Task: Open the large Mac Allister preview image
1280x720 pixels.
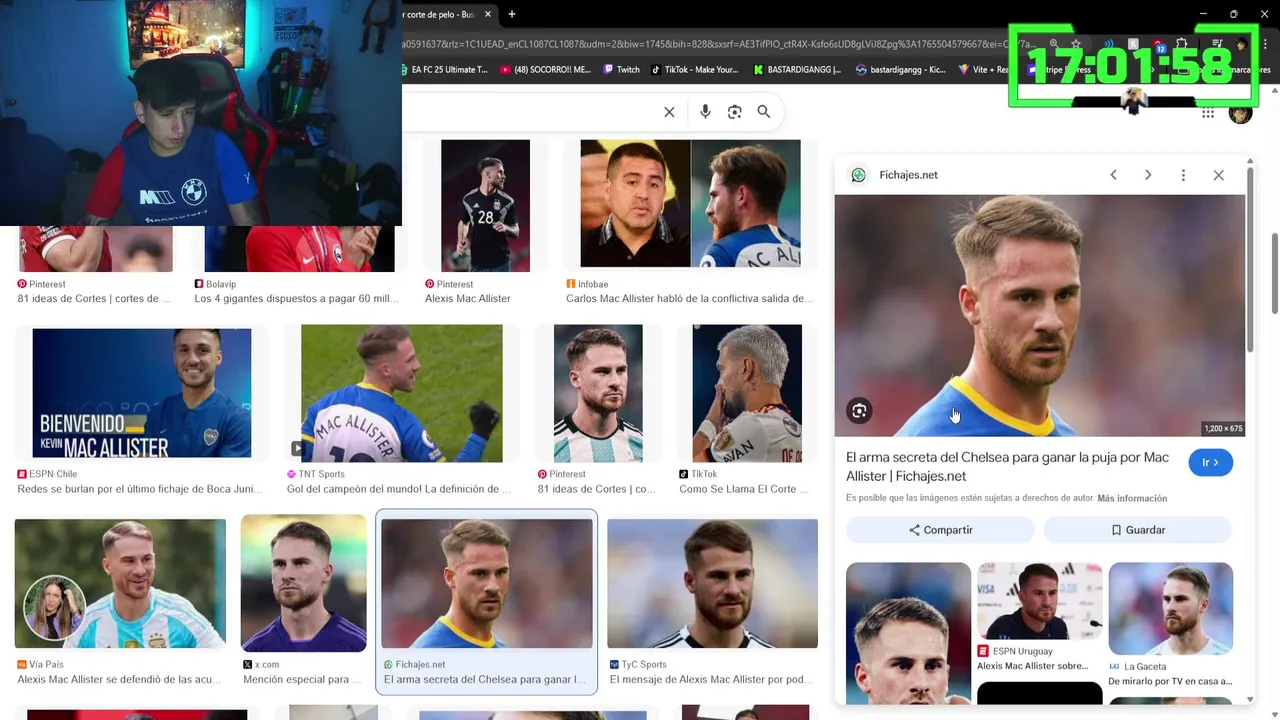Action: pyautogui.click(x=1040, y=315)
